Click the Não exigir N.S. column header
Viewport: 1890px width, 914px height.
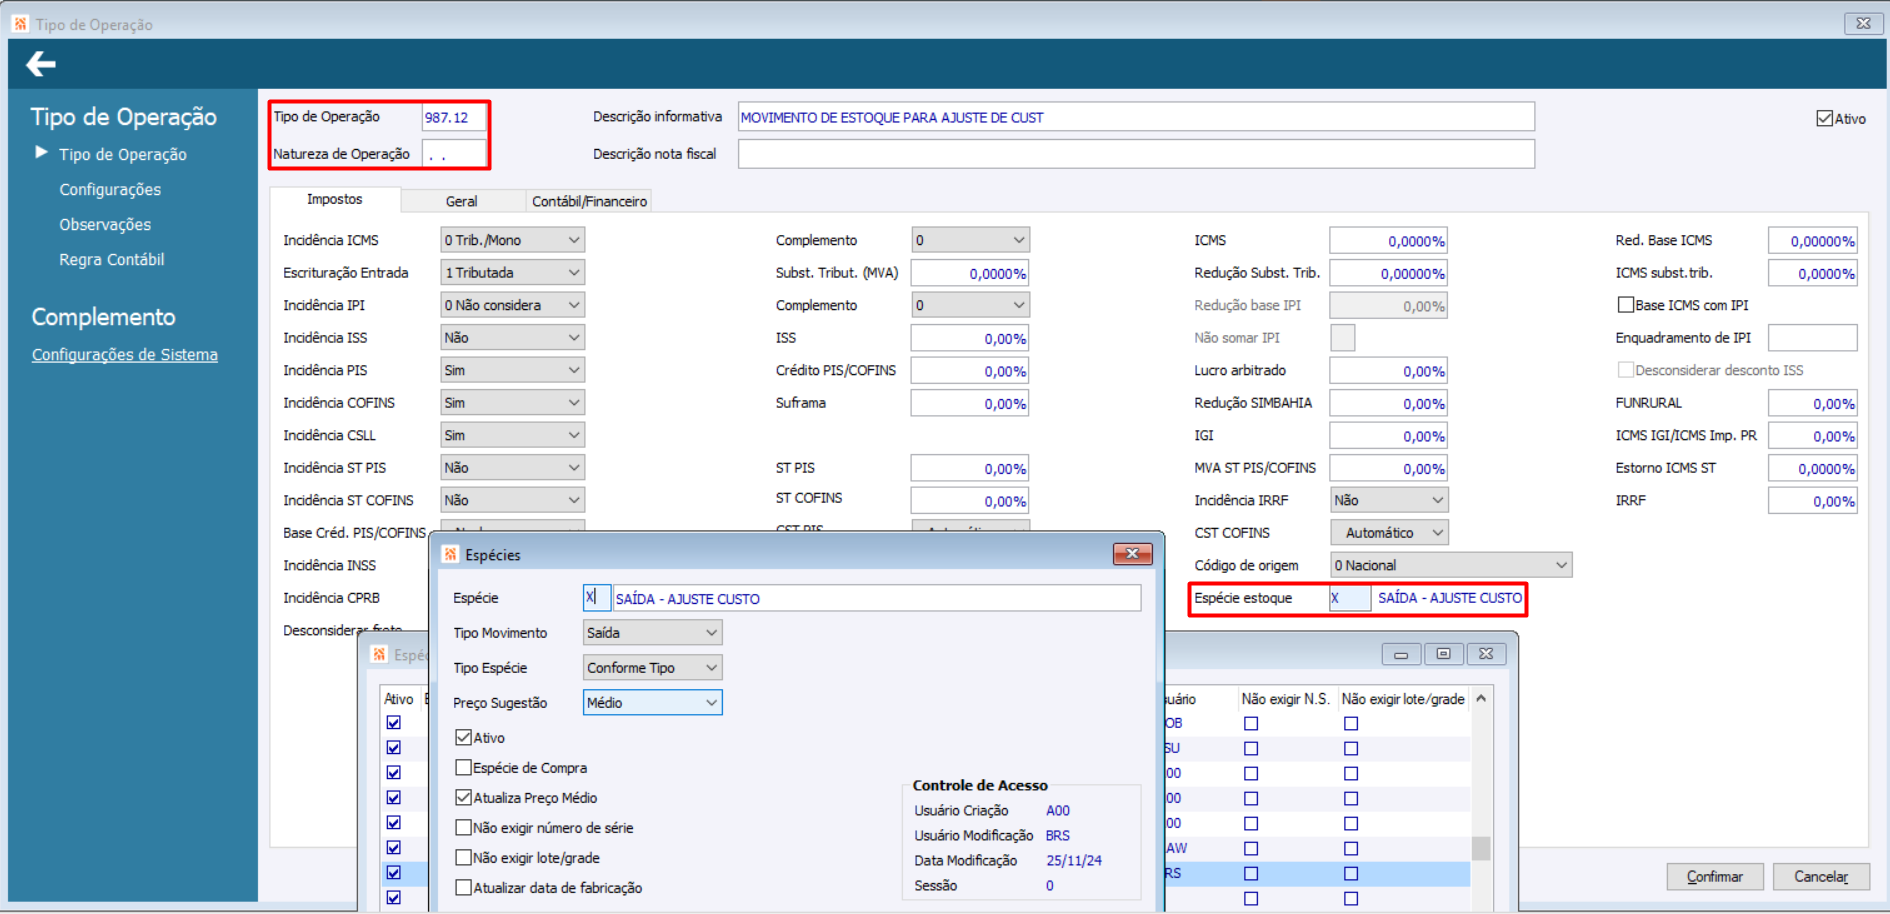pos(1285,699)
